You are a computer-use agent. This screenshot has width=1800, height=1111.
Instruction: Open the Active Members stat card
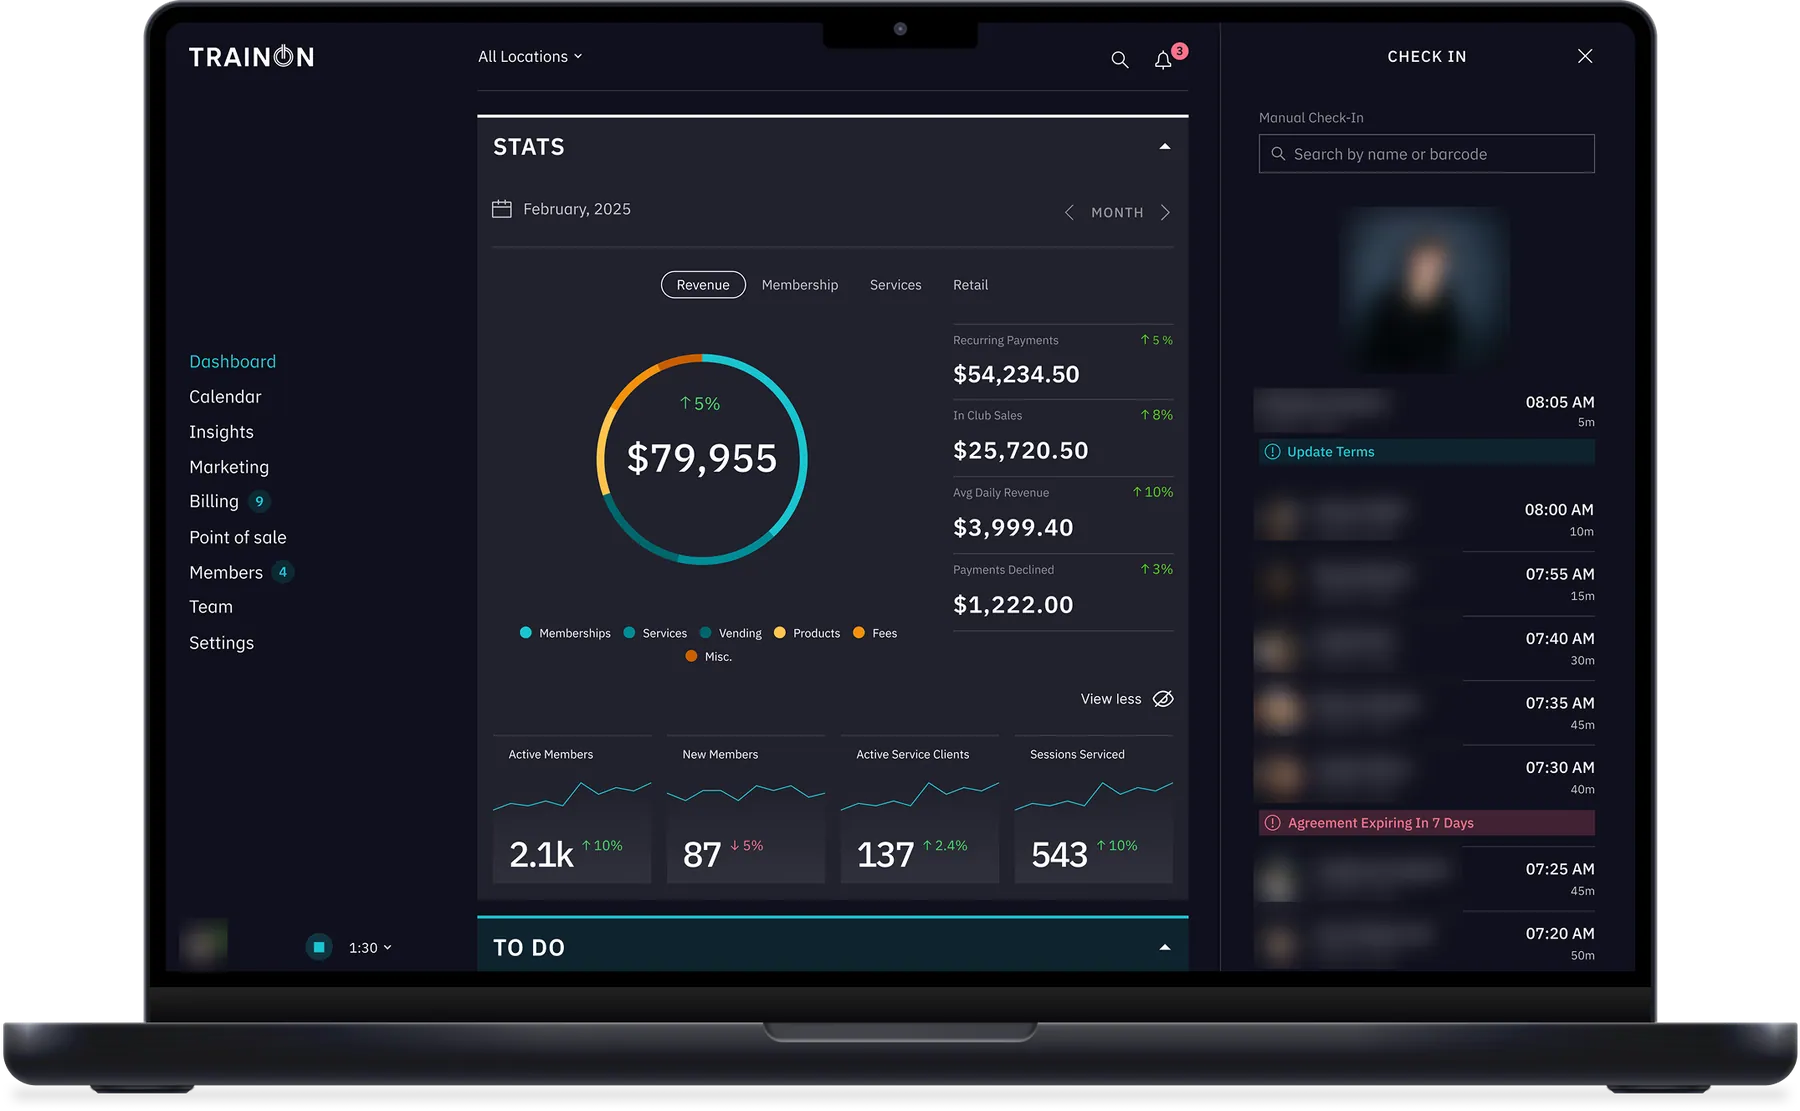coord(572,810)
